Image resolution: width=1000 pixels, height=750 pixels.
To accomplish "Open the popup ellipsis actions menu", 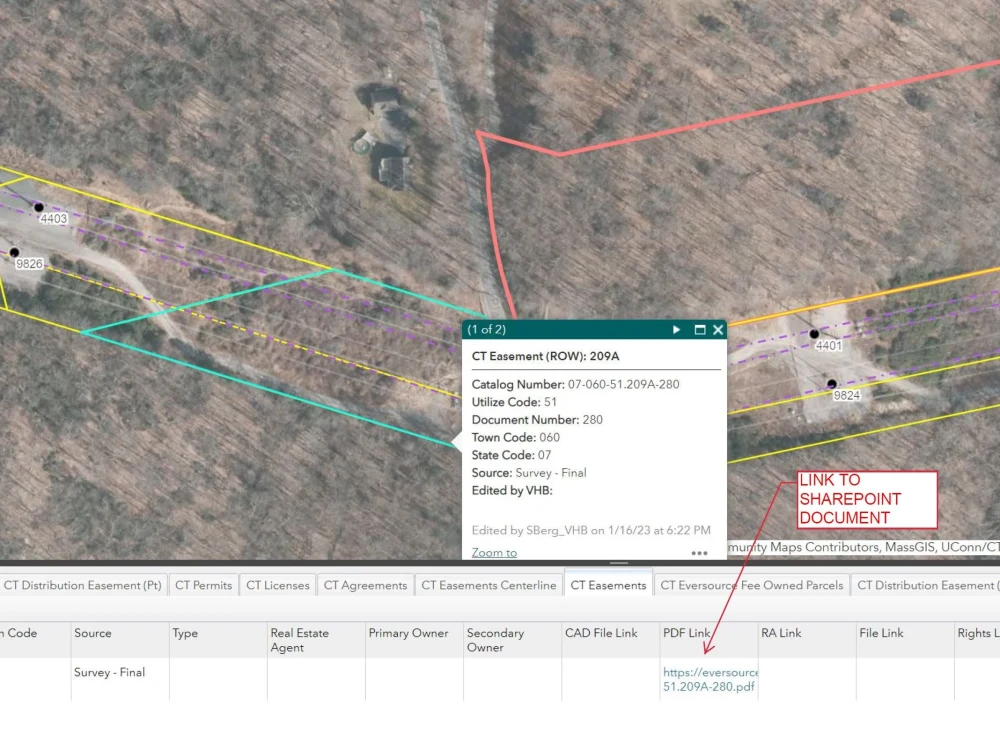I will 700,553.
